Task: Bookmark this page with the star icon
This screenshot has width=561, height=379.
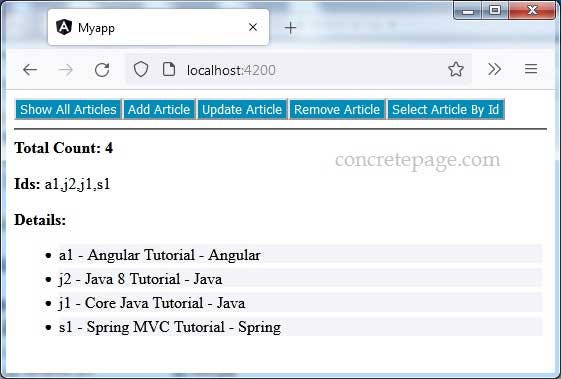Action: tap(456, 69)
